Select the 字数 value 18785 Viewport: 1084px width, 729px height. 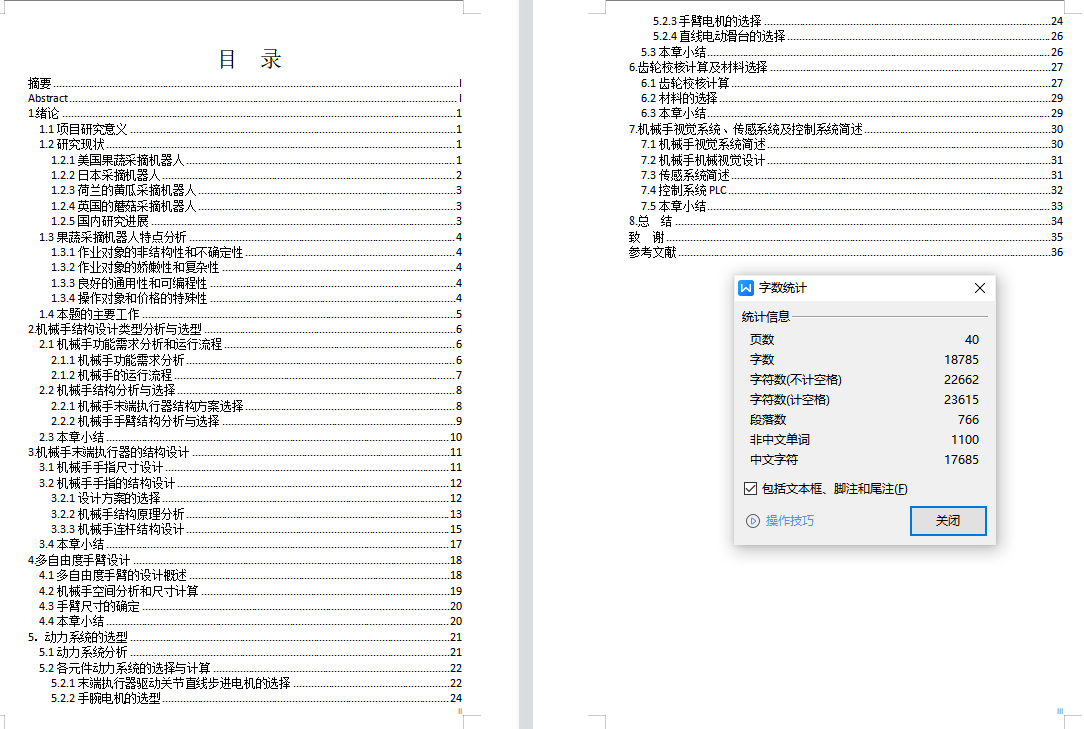click(x=961, y=360)
